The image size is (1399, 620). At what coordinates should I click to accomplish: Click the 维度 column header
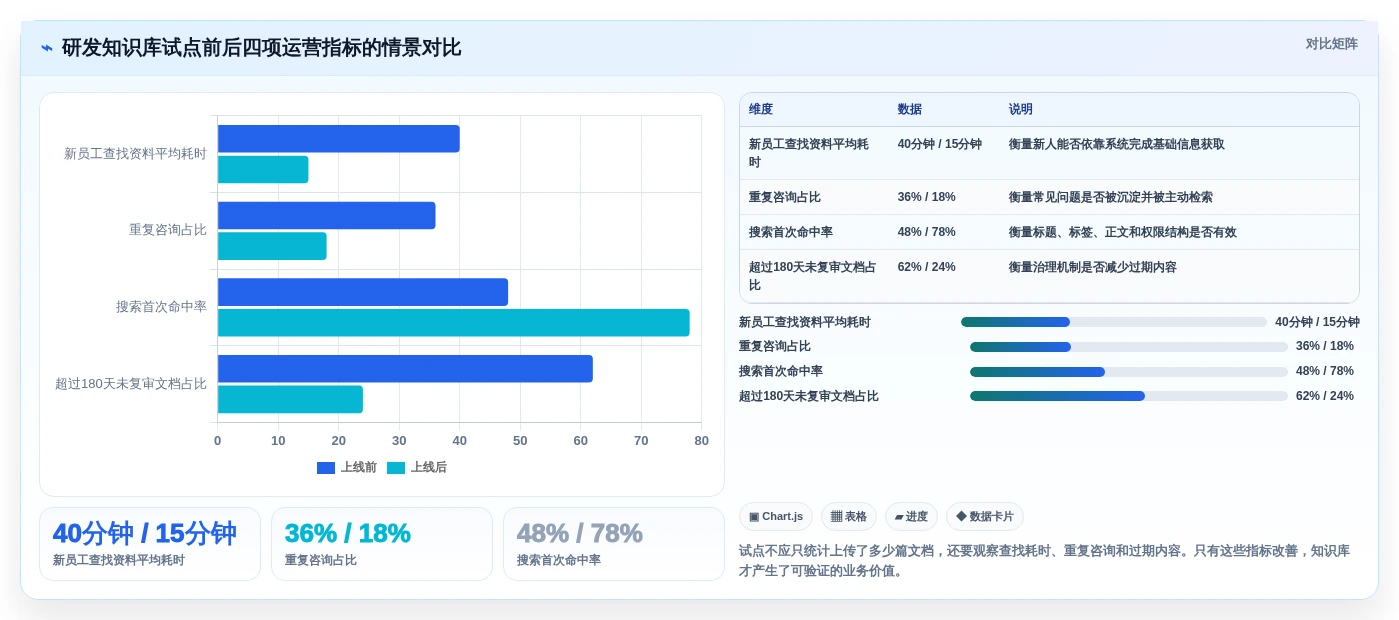(761, 110)
